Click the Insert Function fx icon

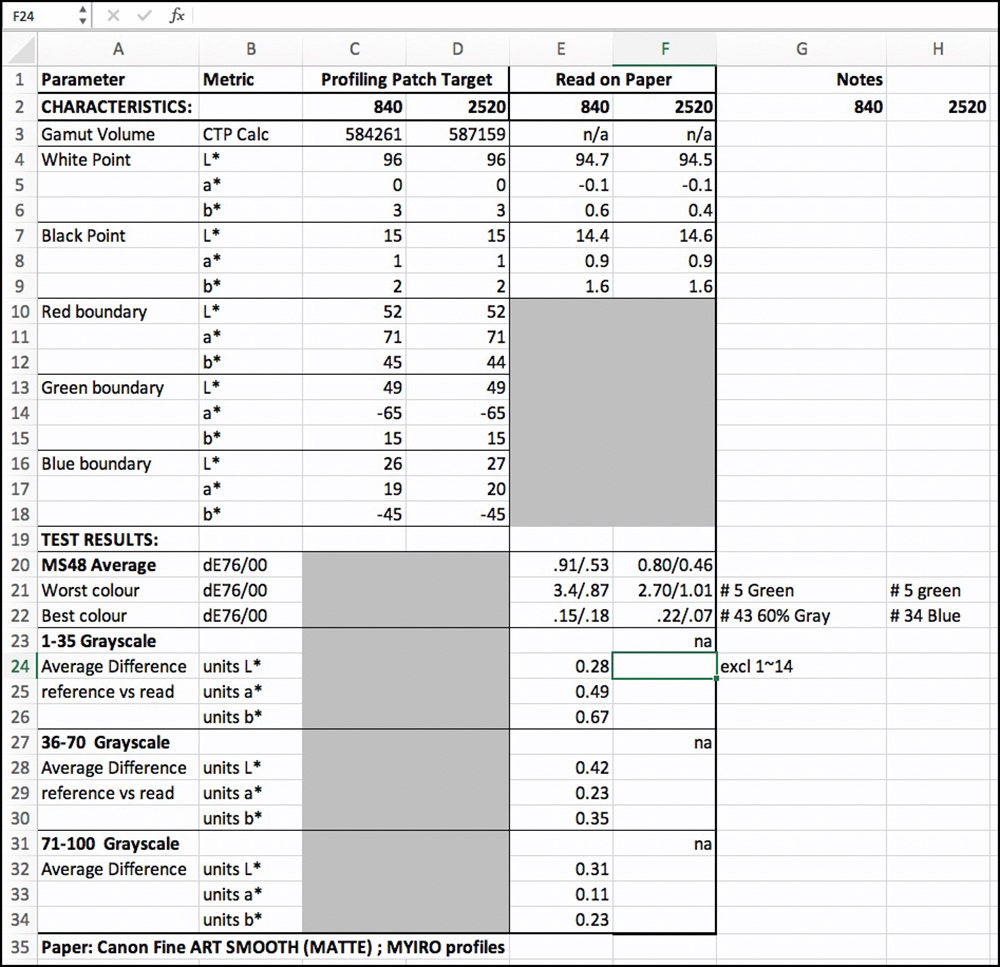tap(177, 16)
